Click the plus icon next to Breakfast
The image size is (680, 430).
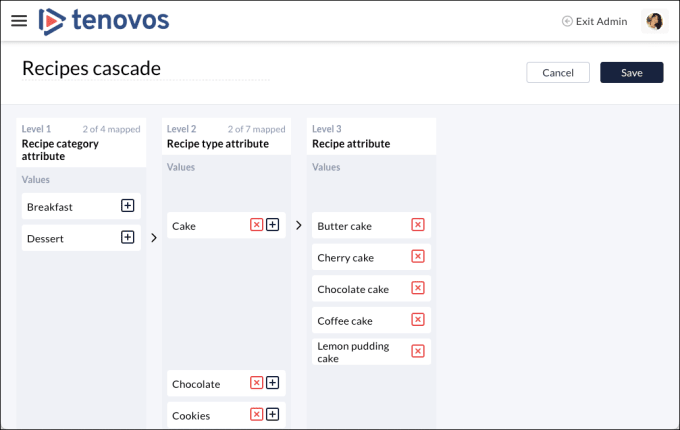(127, 206)
